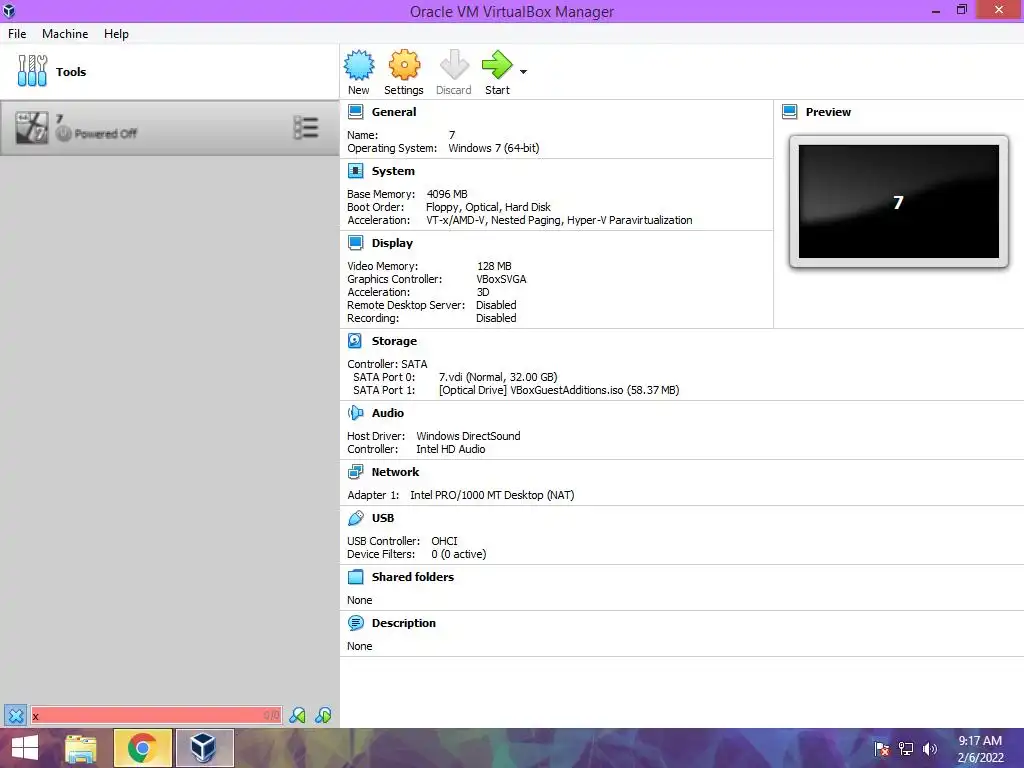This screenshot has height=768, width=1024.
Task: Click the Base Memory value 4096 MB
Action: pos(447,194)
